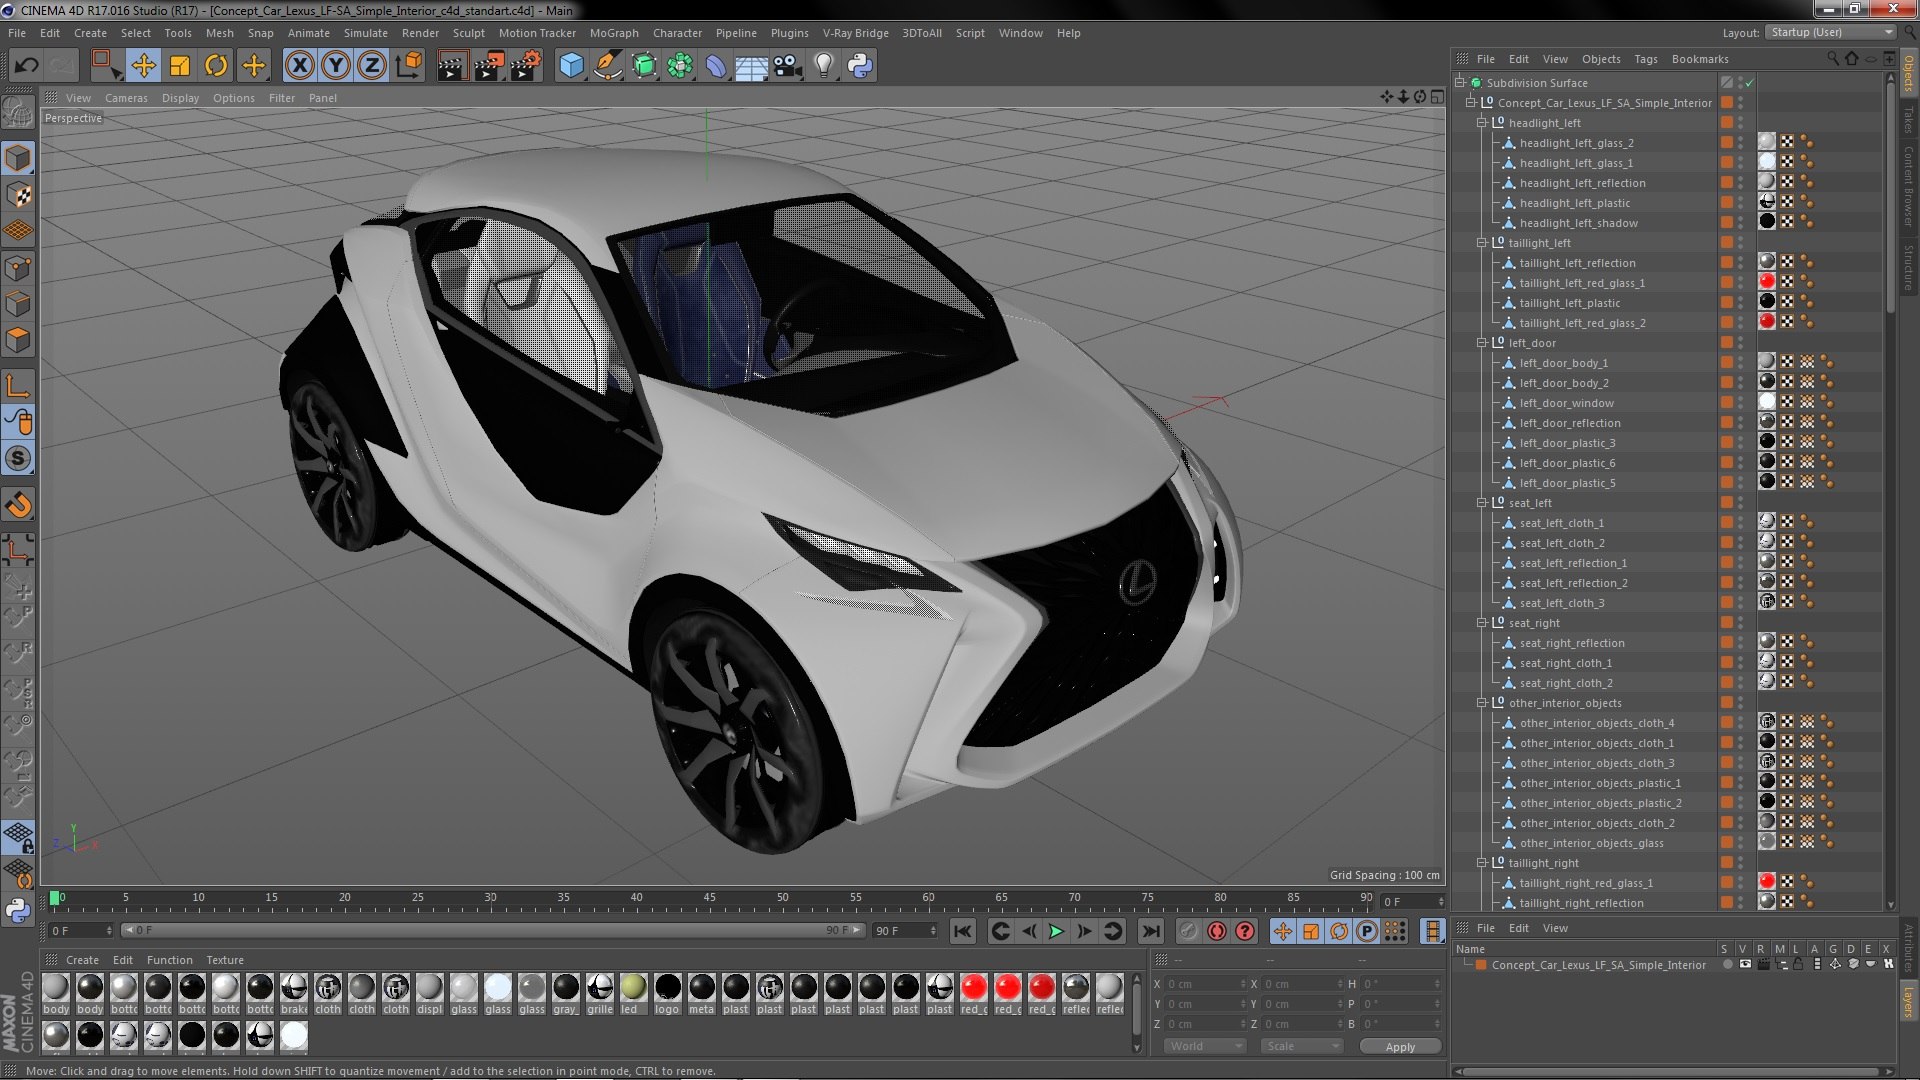Open the Simulate menu
1920x1080 pixels.
click(x=366, y=33)
